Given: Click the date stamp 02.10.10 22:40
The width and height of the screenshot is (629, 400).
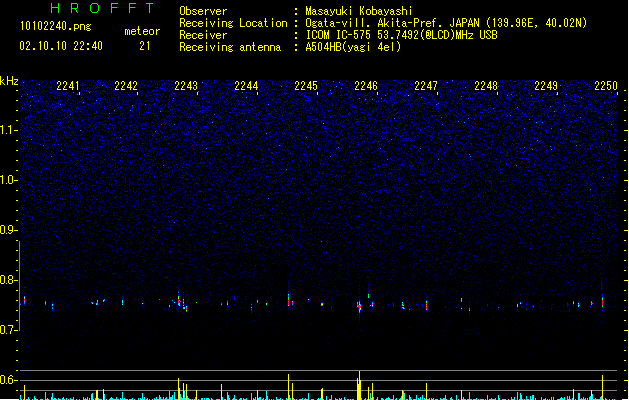Looking at the screenshot, I should (61, 46).
